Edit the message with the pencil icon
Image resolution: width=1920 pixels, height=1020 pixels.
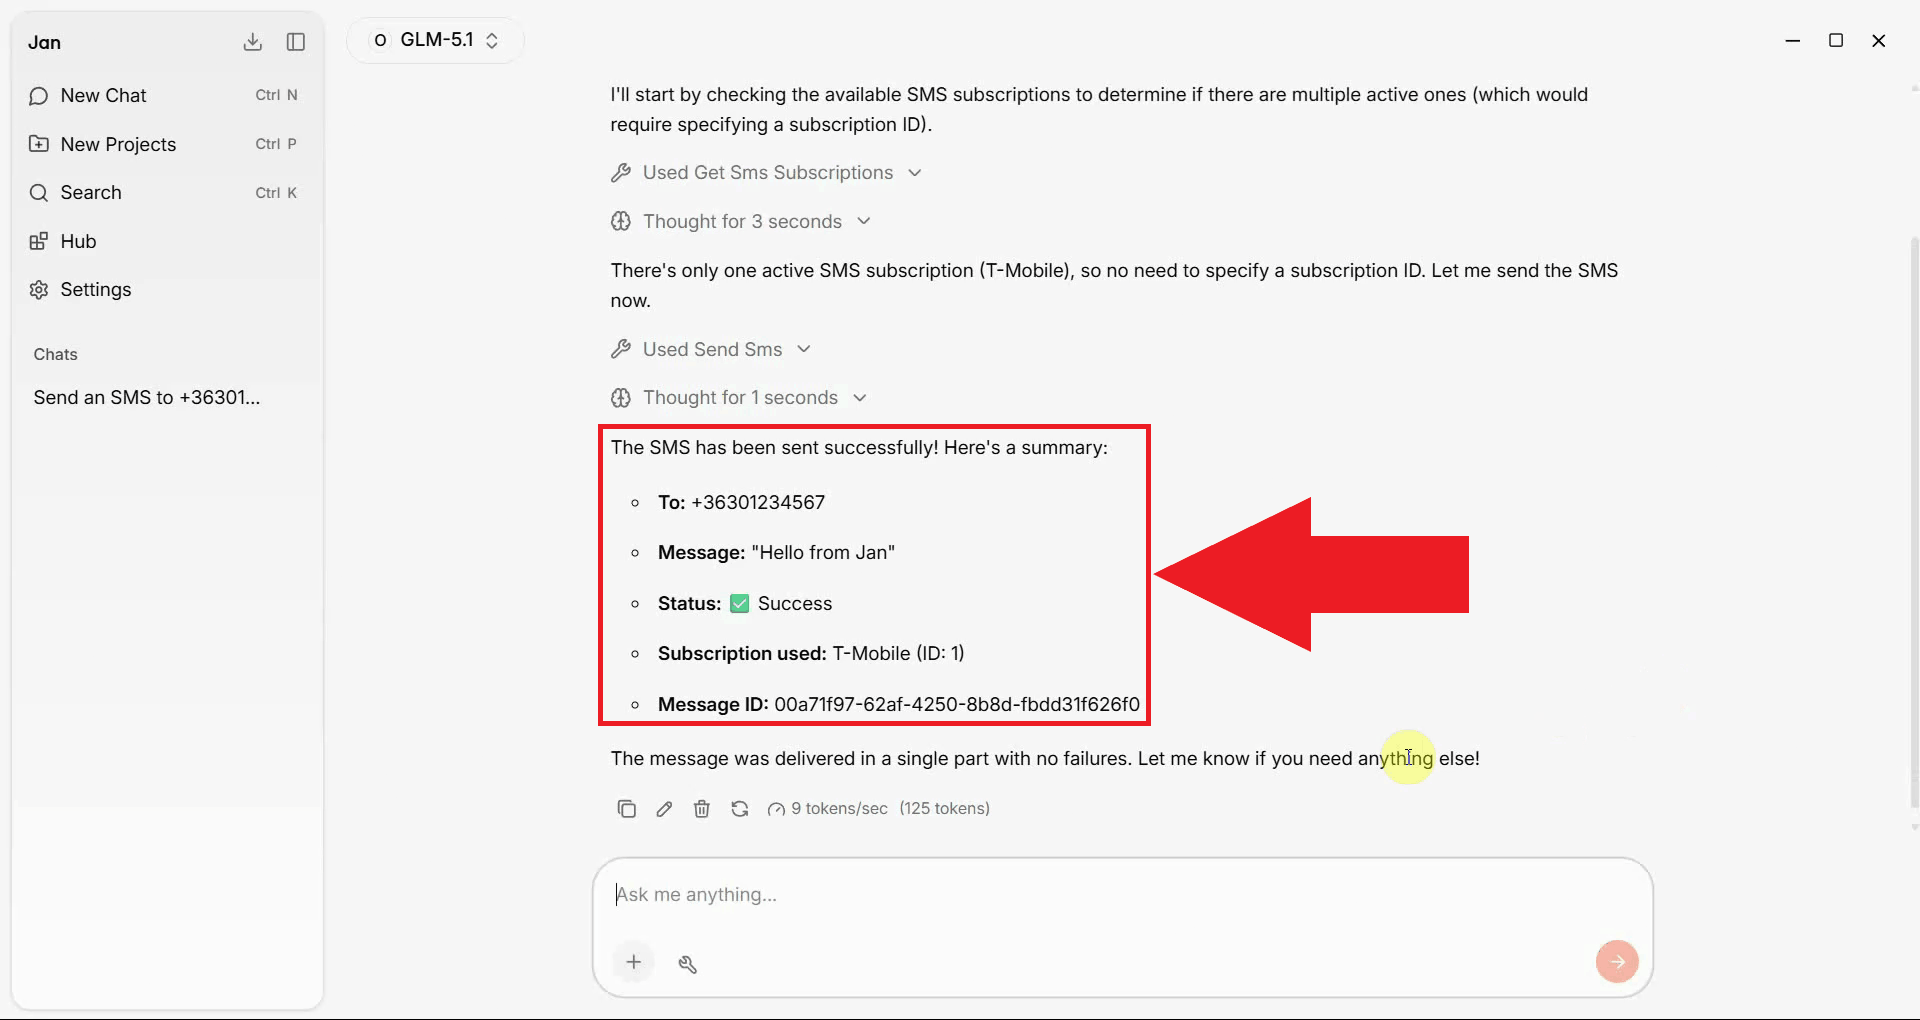[x=664, y=808]
